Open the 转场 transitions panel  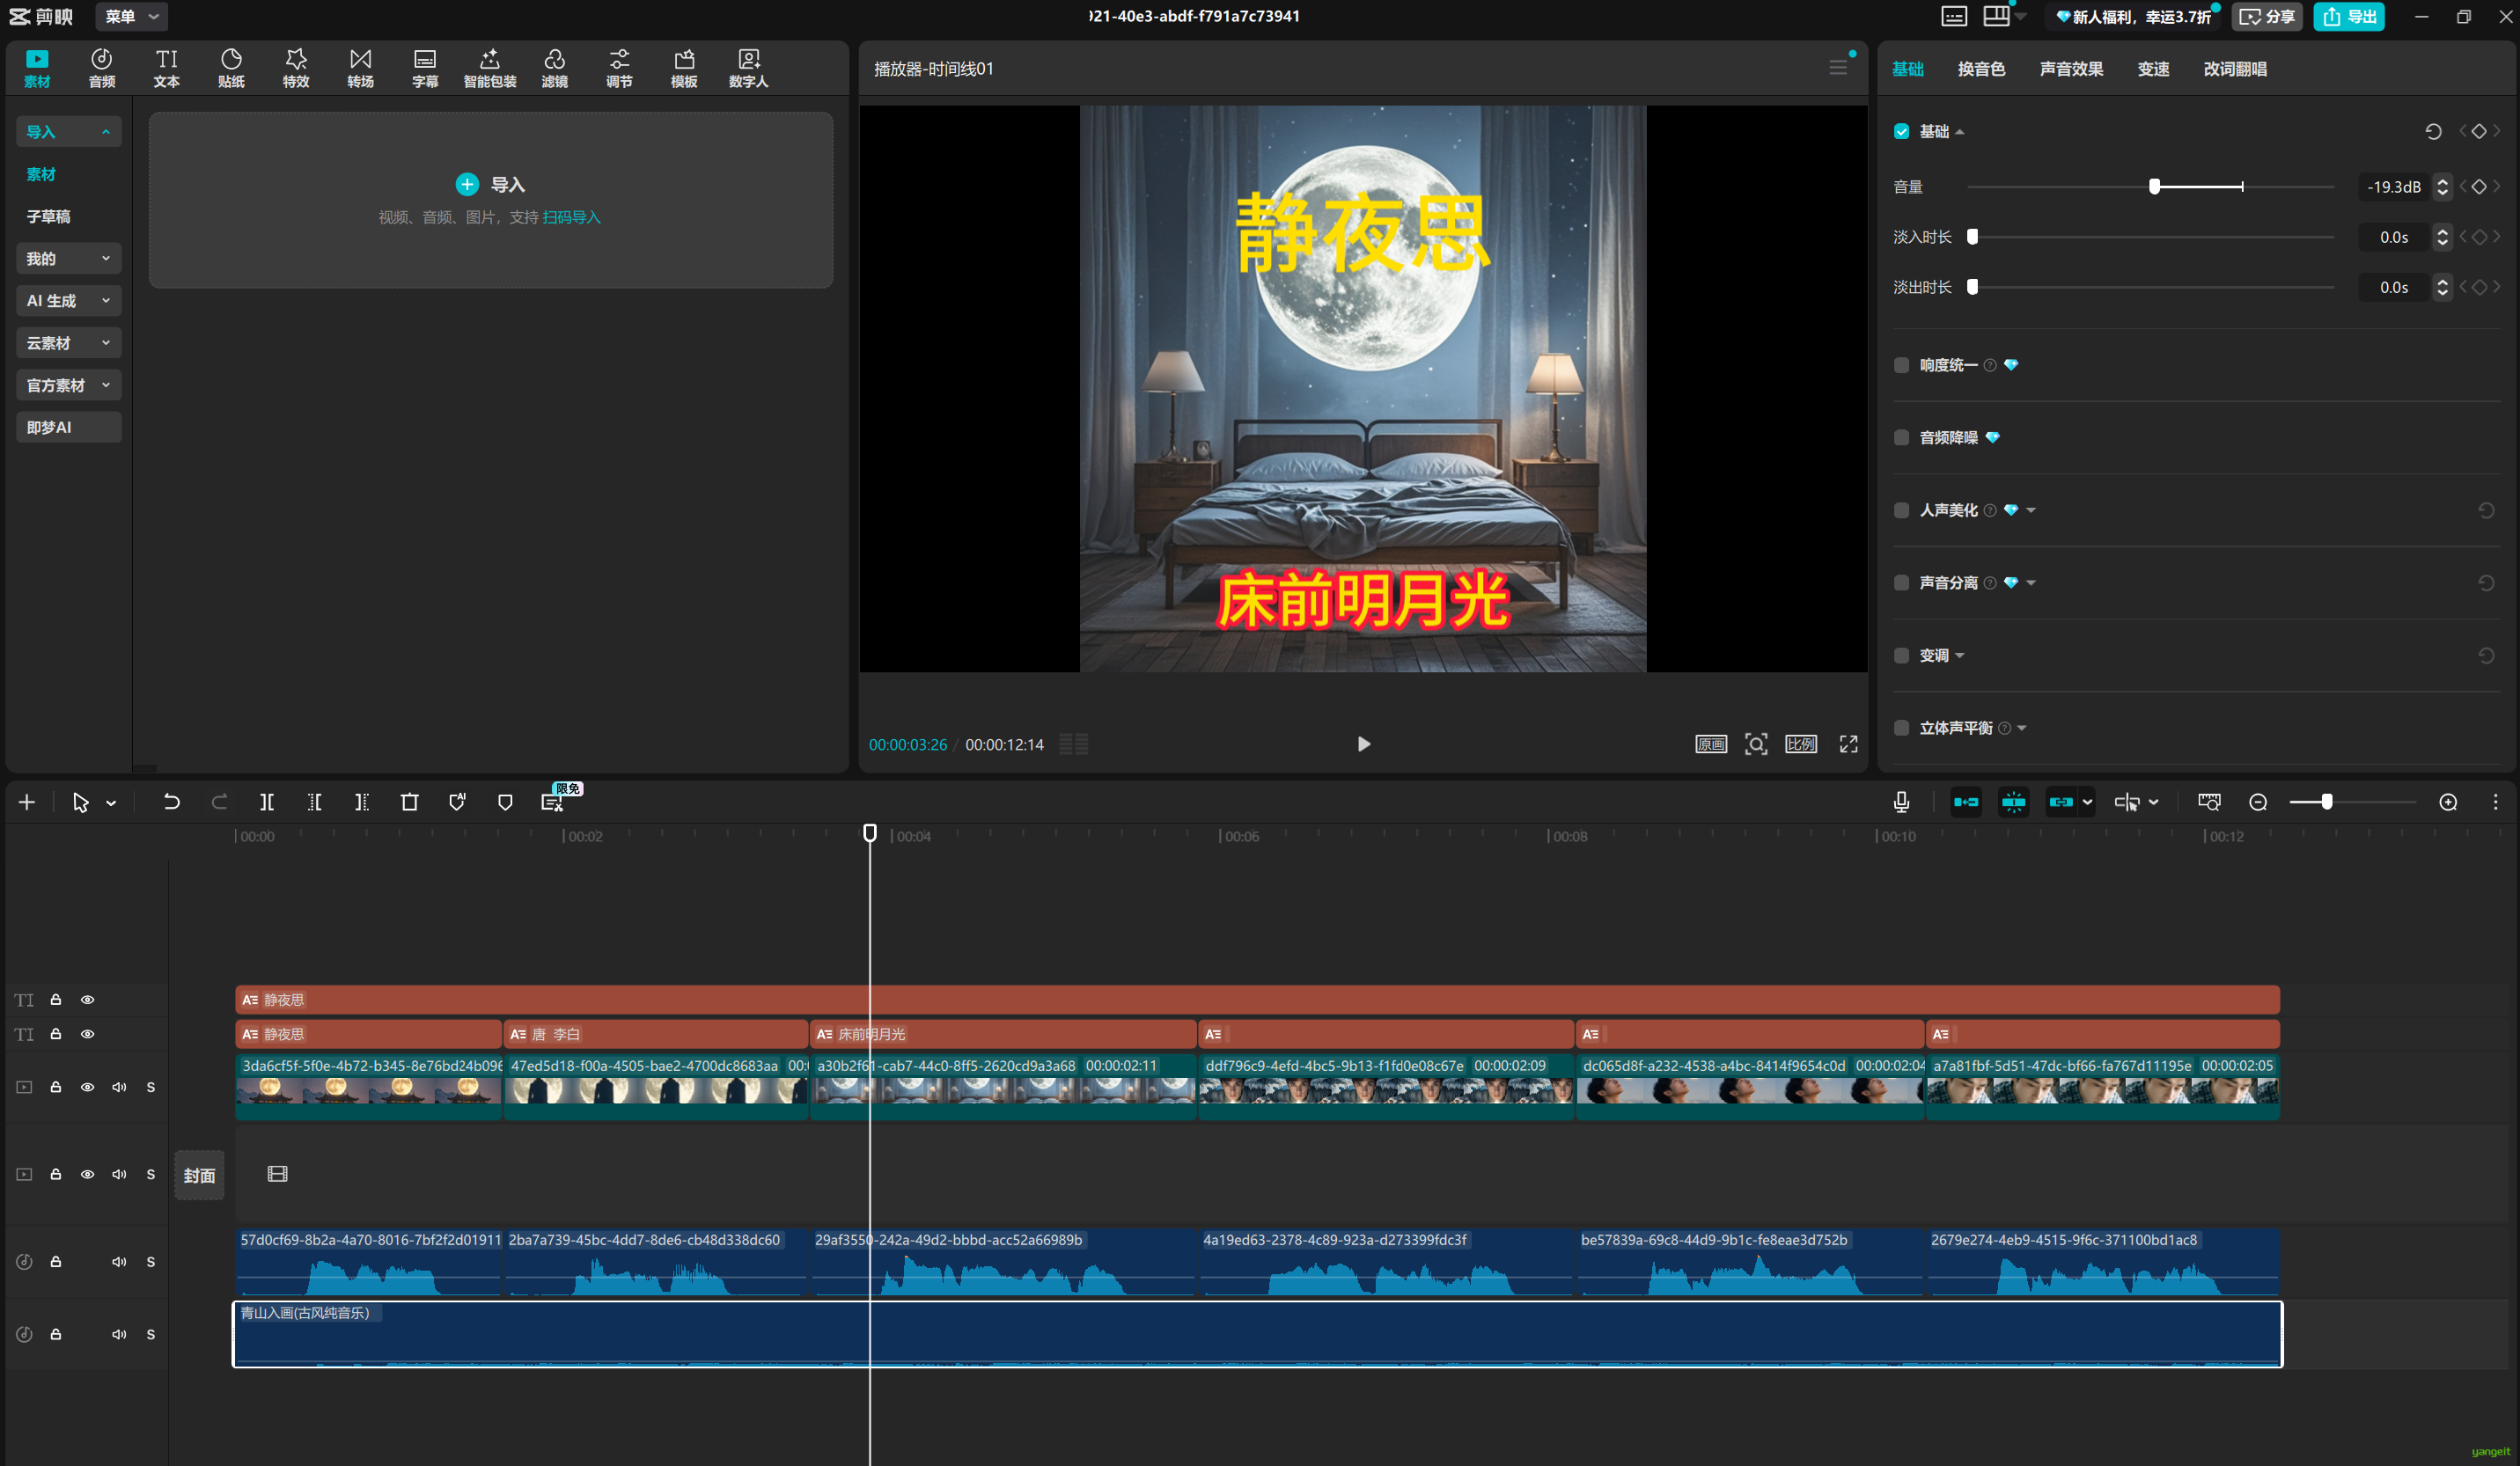pyautogui.click(x=360, y=67)
